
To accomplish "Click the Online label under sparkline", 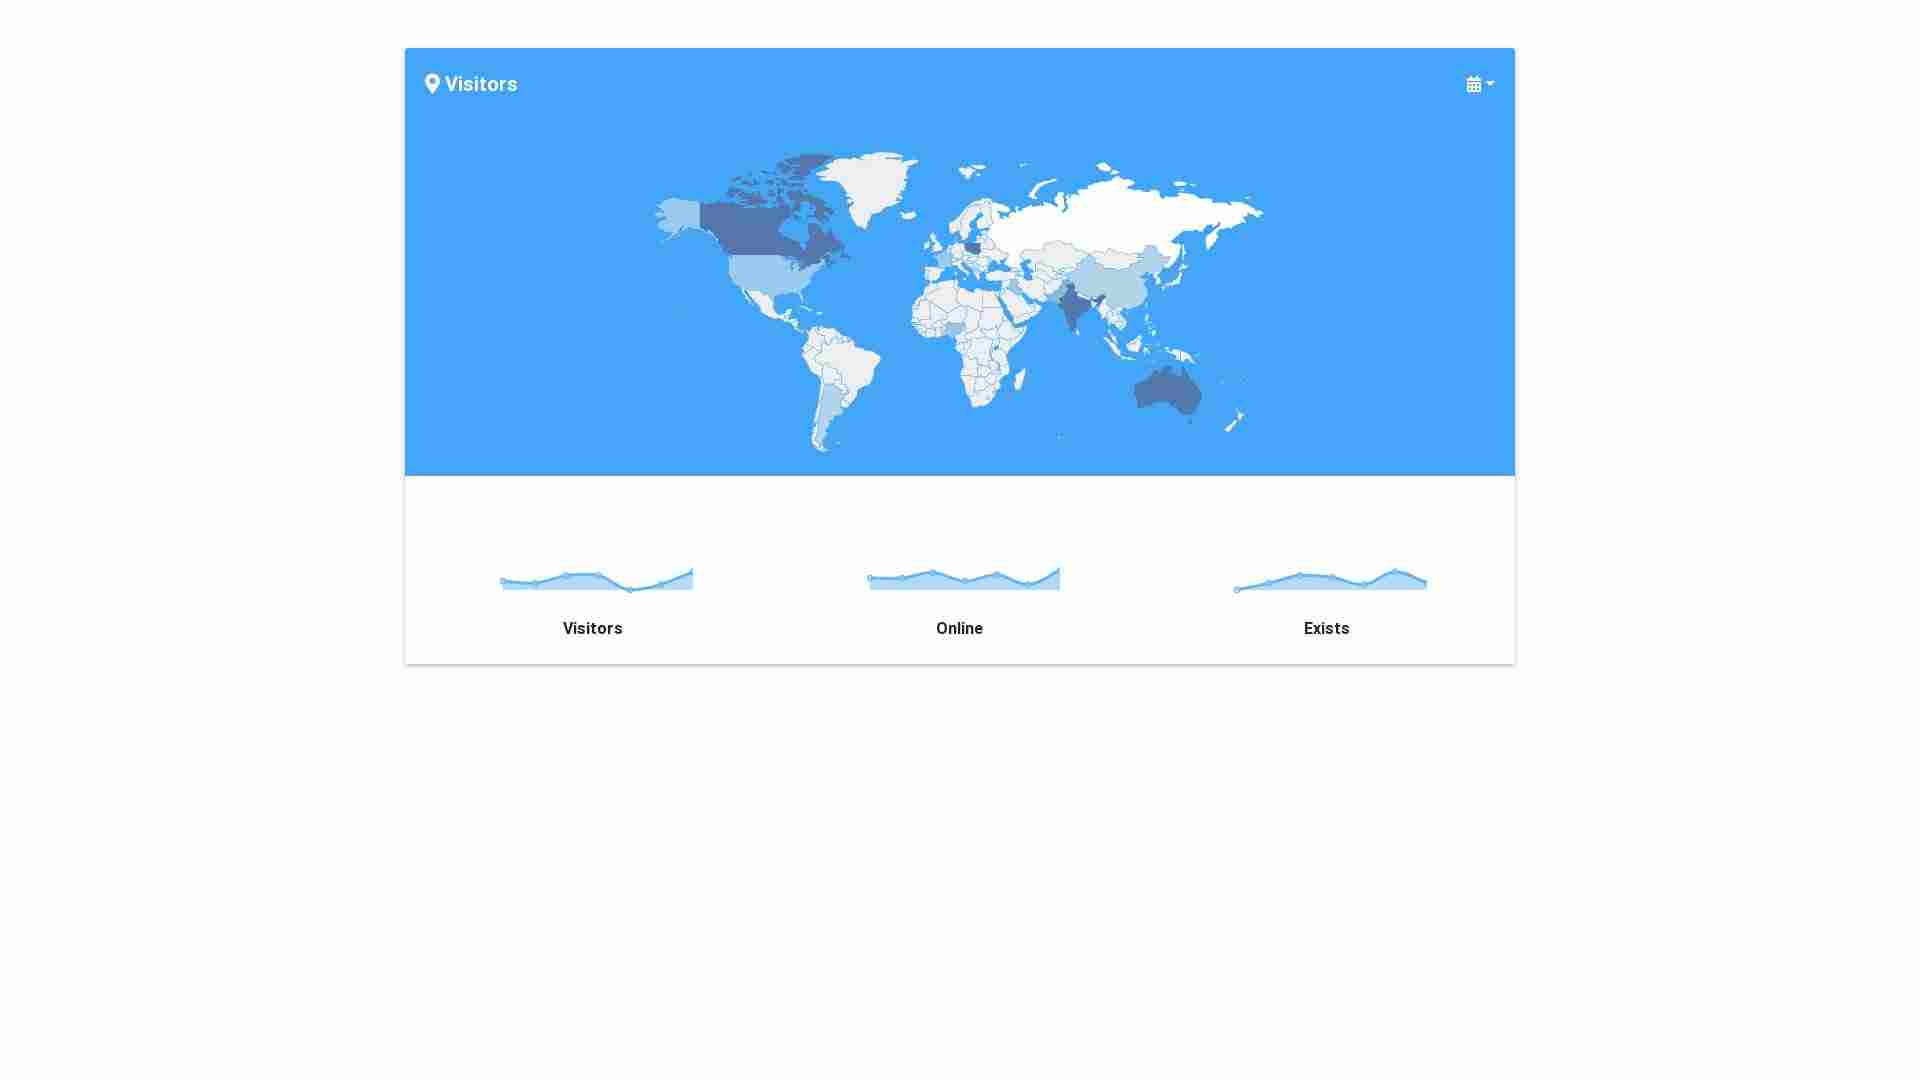I will tap(959, 628).
